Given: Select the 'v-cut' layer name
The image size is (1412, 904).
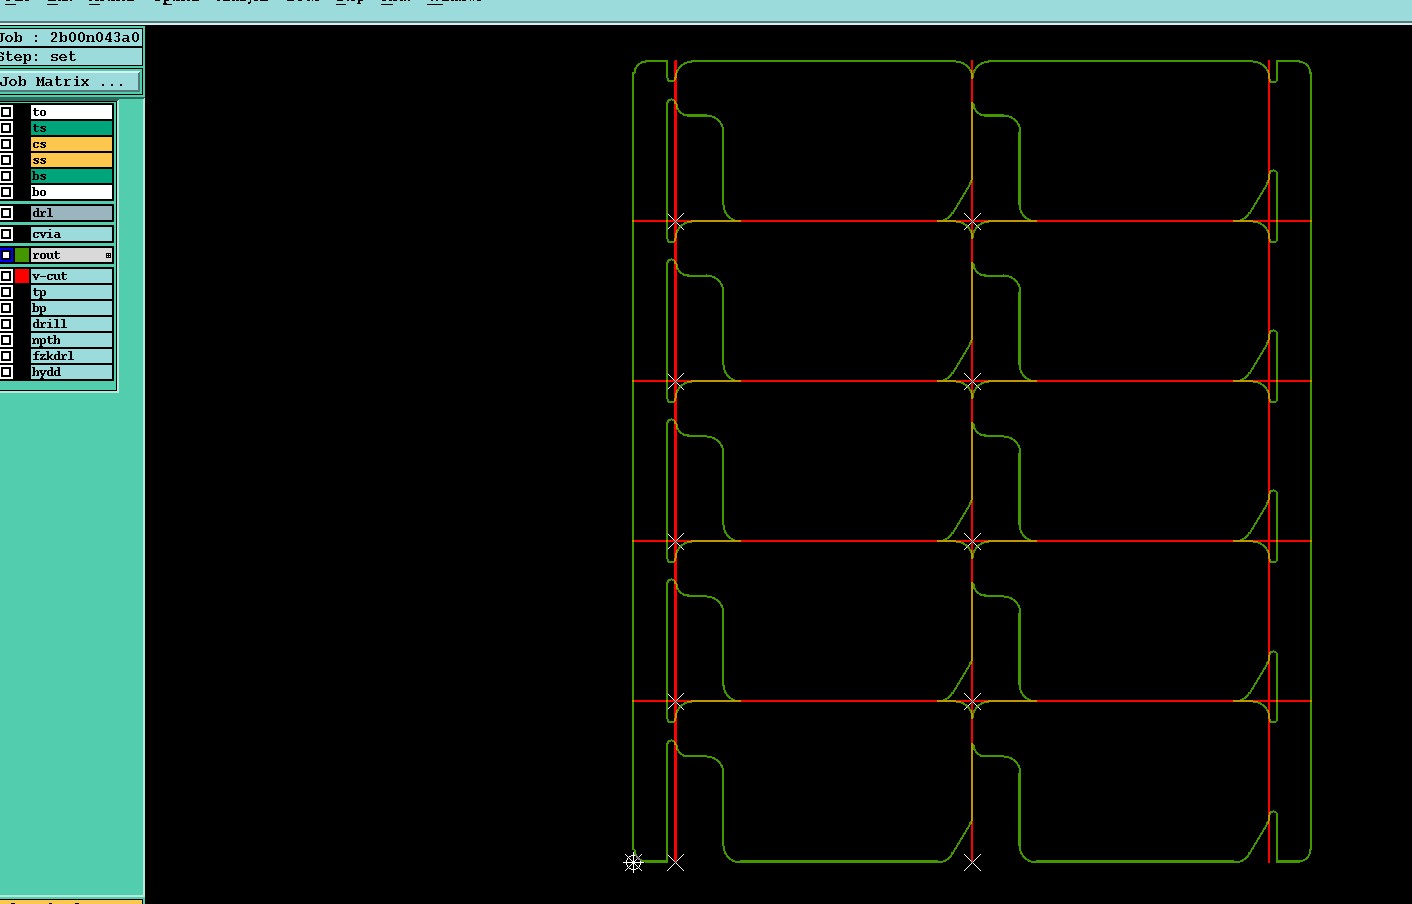Looking at the screenshot, I should click(x=71, y=276).
